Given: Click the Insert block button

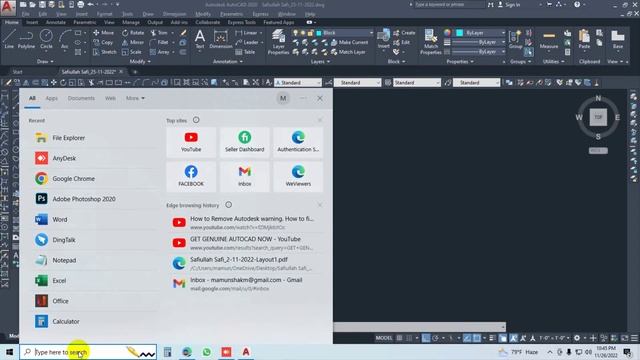Looking at the screenshot, I should click(x=383, y=39).
